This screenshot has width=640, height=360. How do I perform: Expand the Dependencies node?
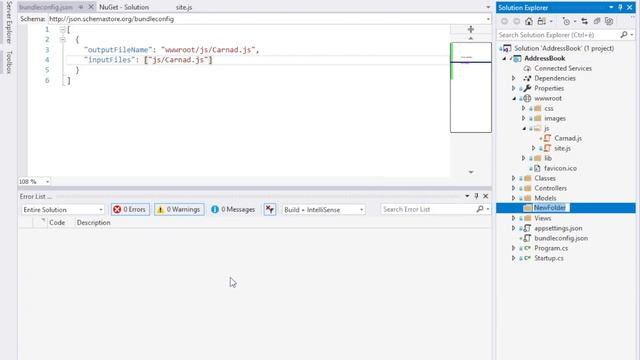coord(514,78)
